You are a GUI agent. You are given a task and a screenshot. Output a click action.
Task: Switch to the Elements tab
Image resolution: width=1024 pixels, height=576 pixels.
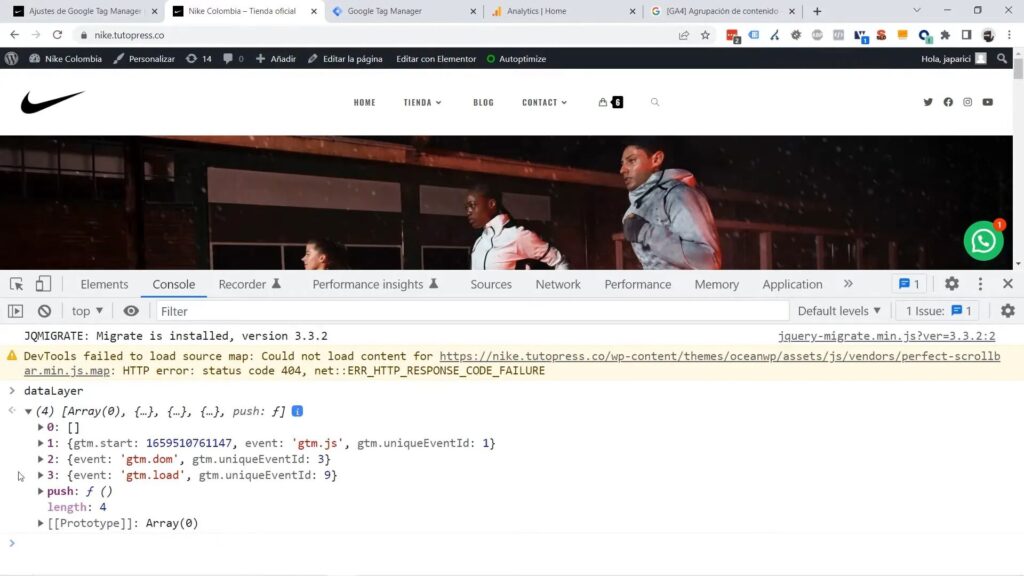click(x=104, y=284)
